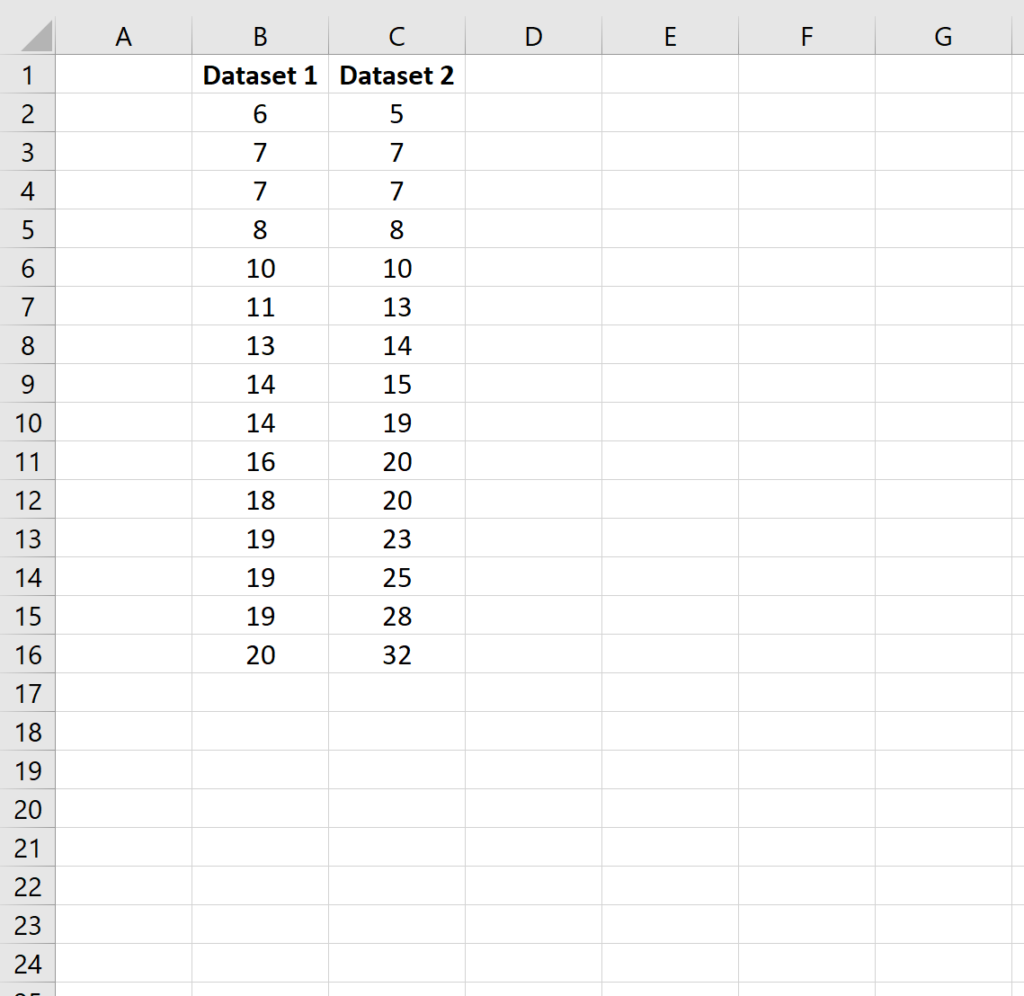Select row header 24

[x=29, y=964]
